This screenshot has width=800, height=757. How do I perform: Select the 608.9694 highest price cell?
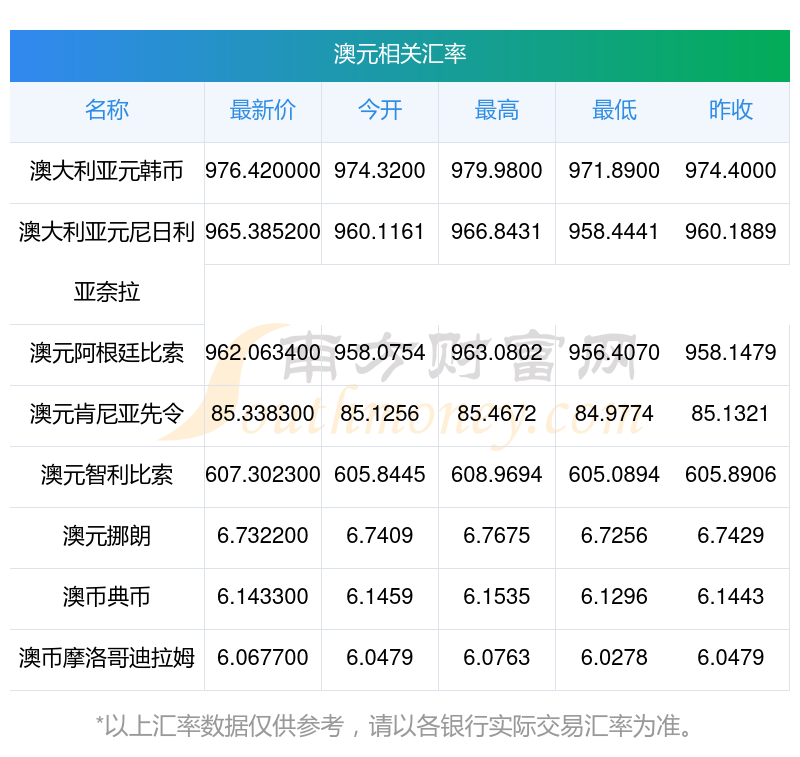(x=496, y=475)
